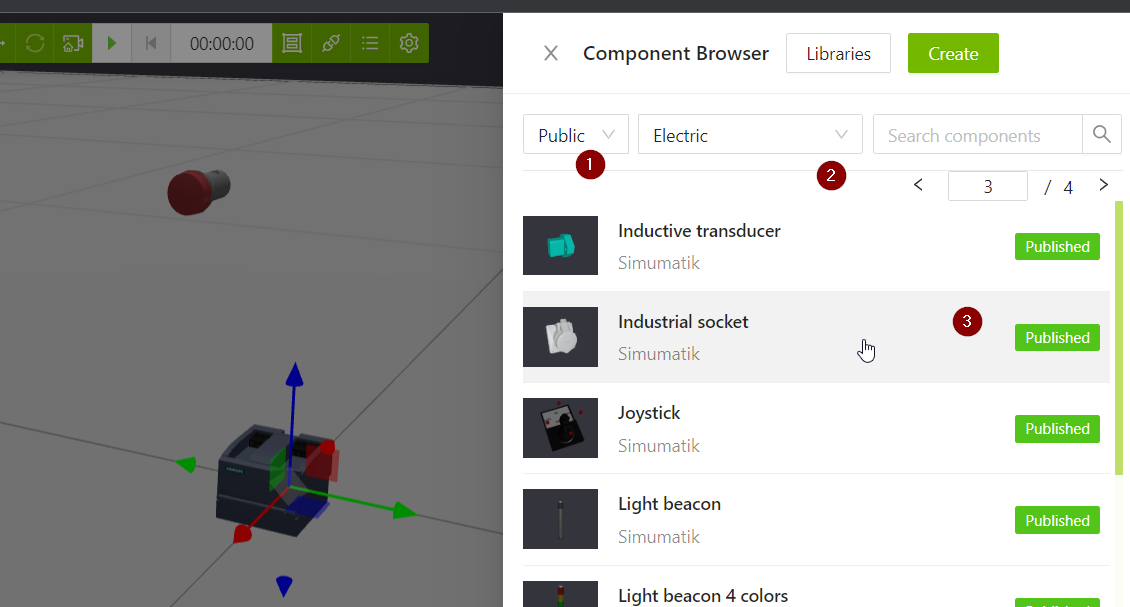1130x607 pixels.
Task: Click the red sphere axis handle below the PLC
Action: click(x=243, y=534)
